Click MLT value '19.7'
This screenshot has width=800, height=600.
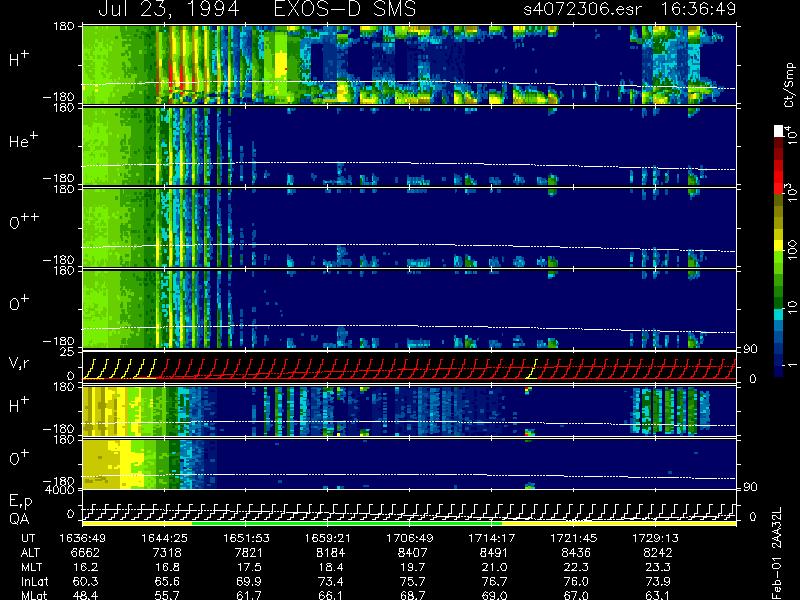click(413, 567)
